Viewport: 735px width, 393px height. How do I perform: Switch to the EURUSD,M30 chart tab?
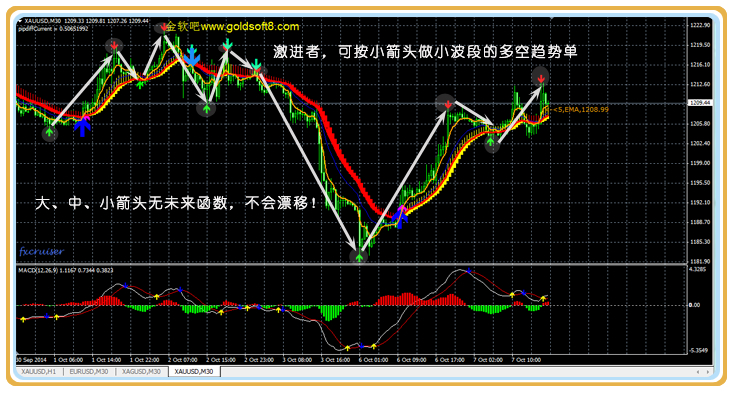[89, 372]
